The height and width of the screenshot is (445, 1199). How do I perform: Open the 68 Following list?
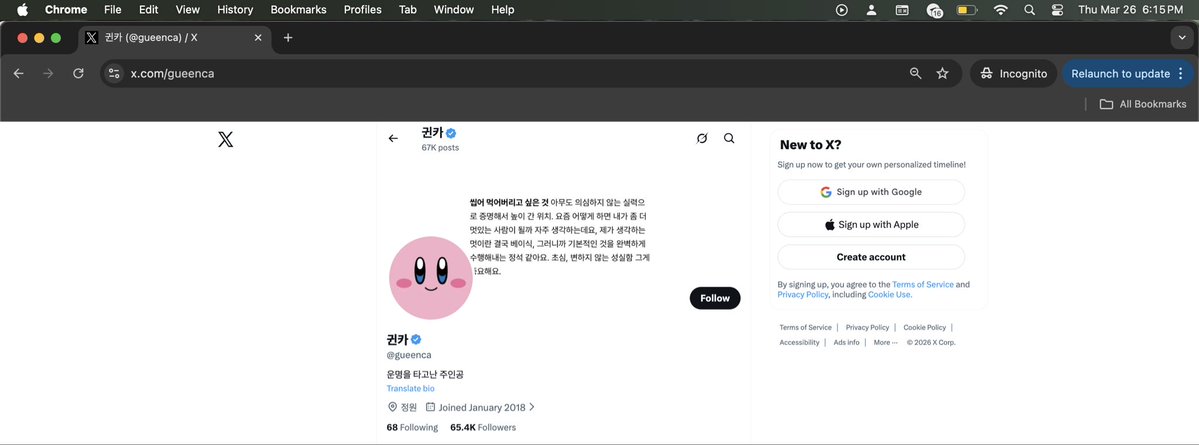coord(412,427)
